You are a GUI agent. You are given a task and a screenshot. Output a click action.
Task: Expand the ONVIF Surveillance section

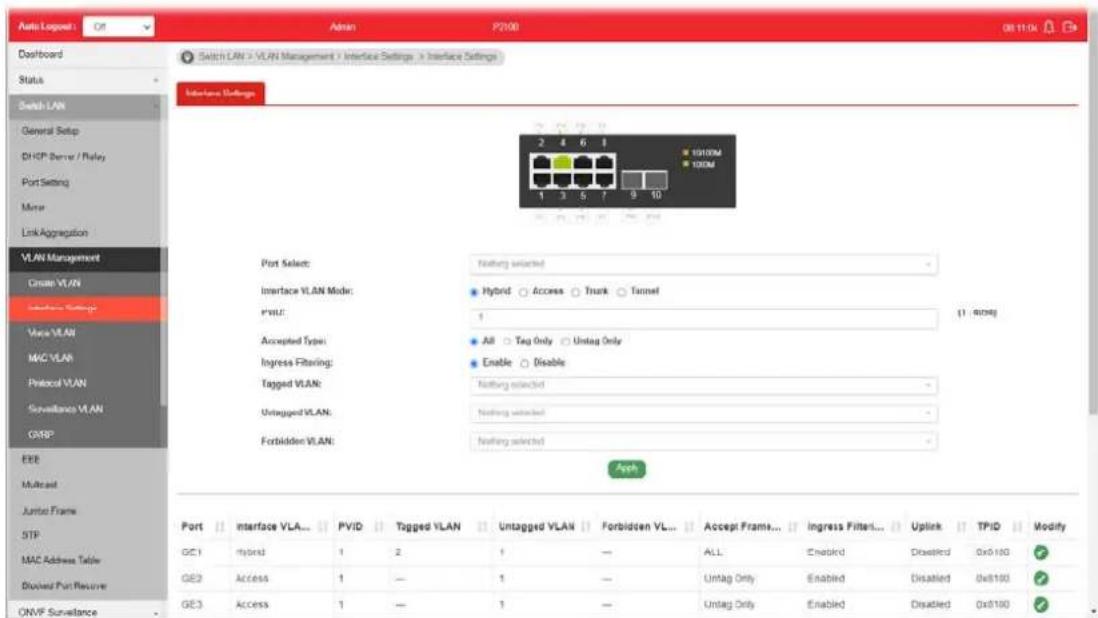click(x=84, y=612)
